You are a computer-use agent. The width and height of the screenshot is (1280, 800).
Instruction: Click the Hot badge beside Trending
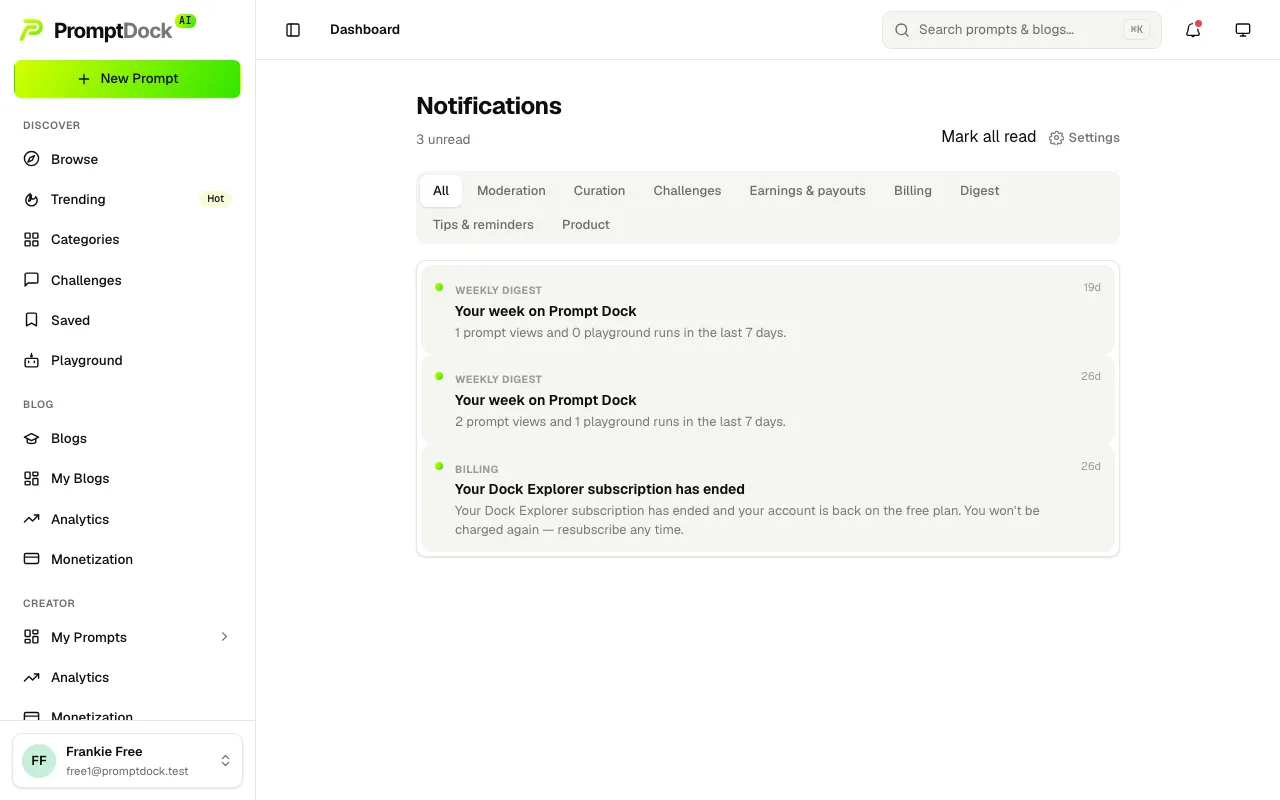pyautogui.click(x=215, y=199)
